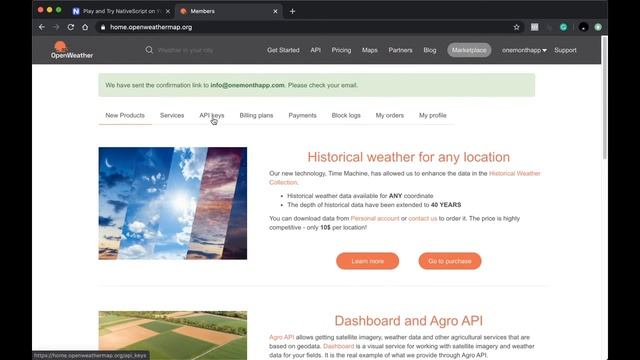
Task: Expand the onemonthapp account dropdown
Action: click(x=524, y=50)
